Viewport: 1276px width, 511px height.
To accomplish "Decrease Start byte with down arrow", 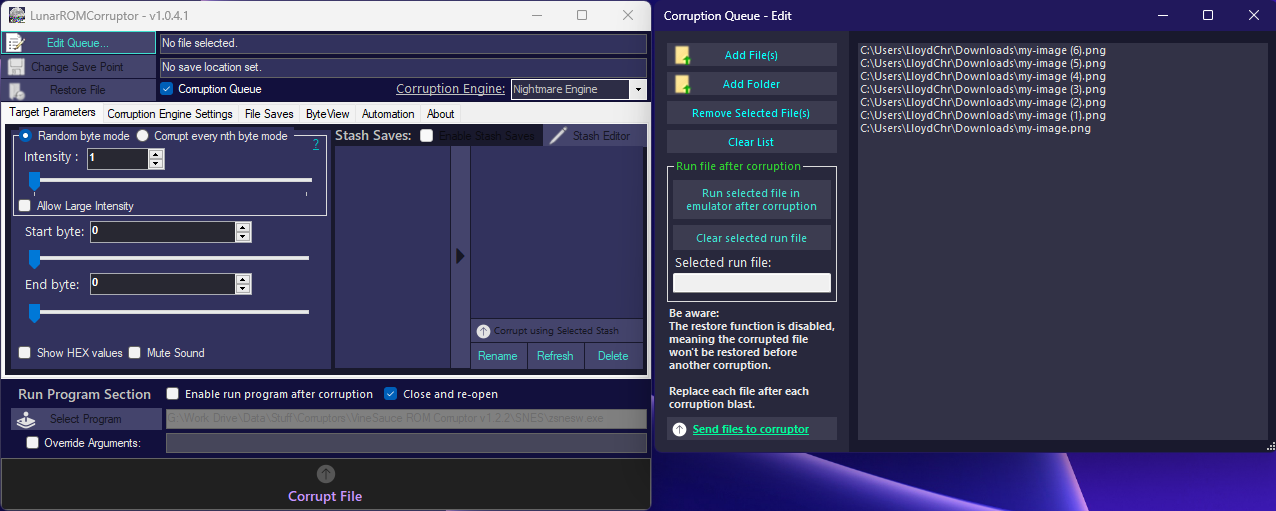I will (x=243, y=237).
